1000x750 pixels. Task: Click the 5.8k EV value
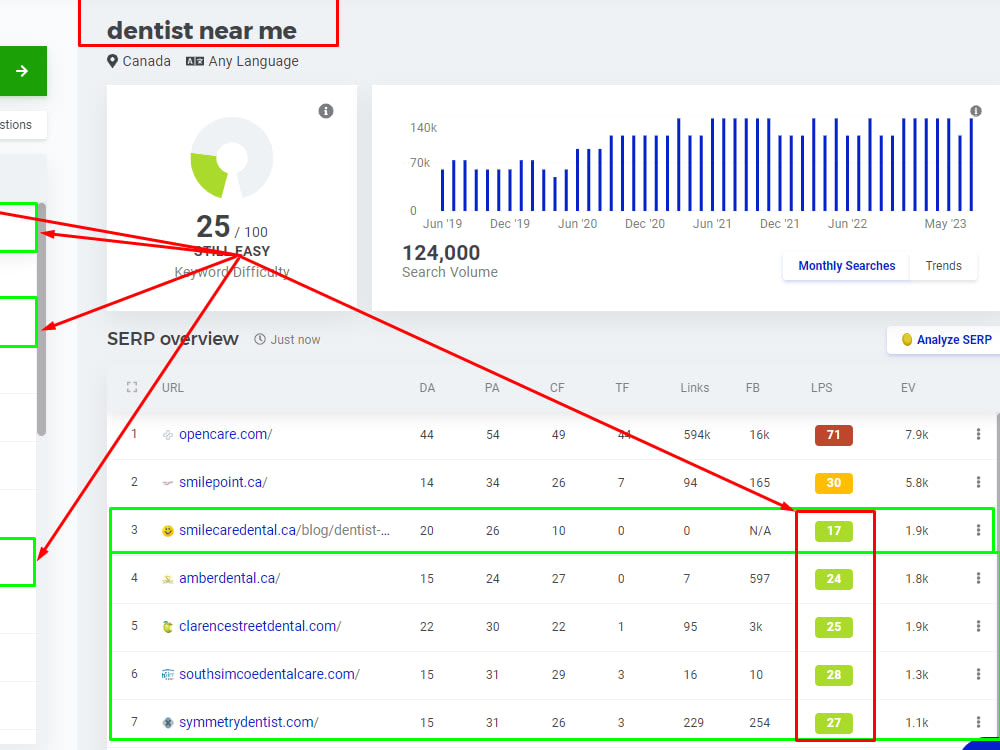click(x=916, y=483)
